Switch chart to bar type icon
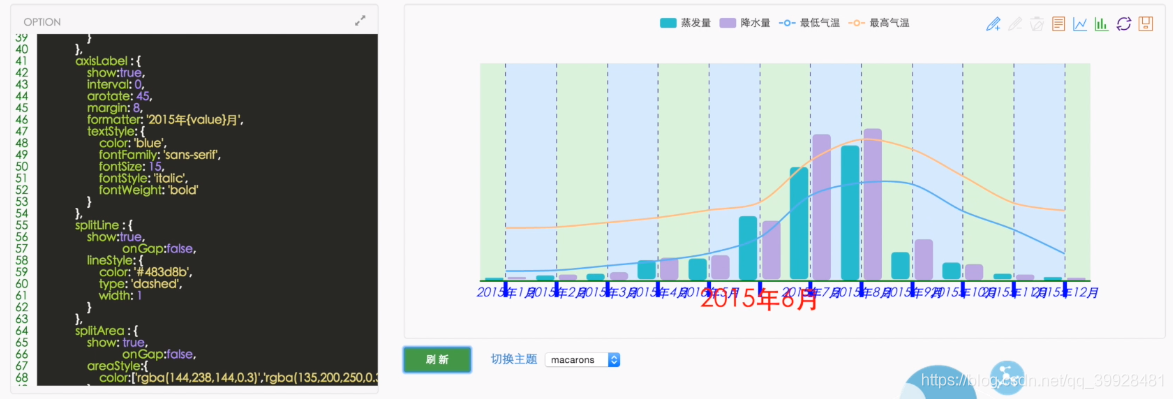The image size is (1173, 399). coord(1101,24)
